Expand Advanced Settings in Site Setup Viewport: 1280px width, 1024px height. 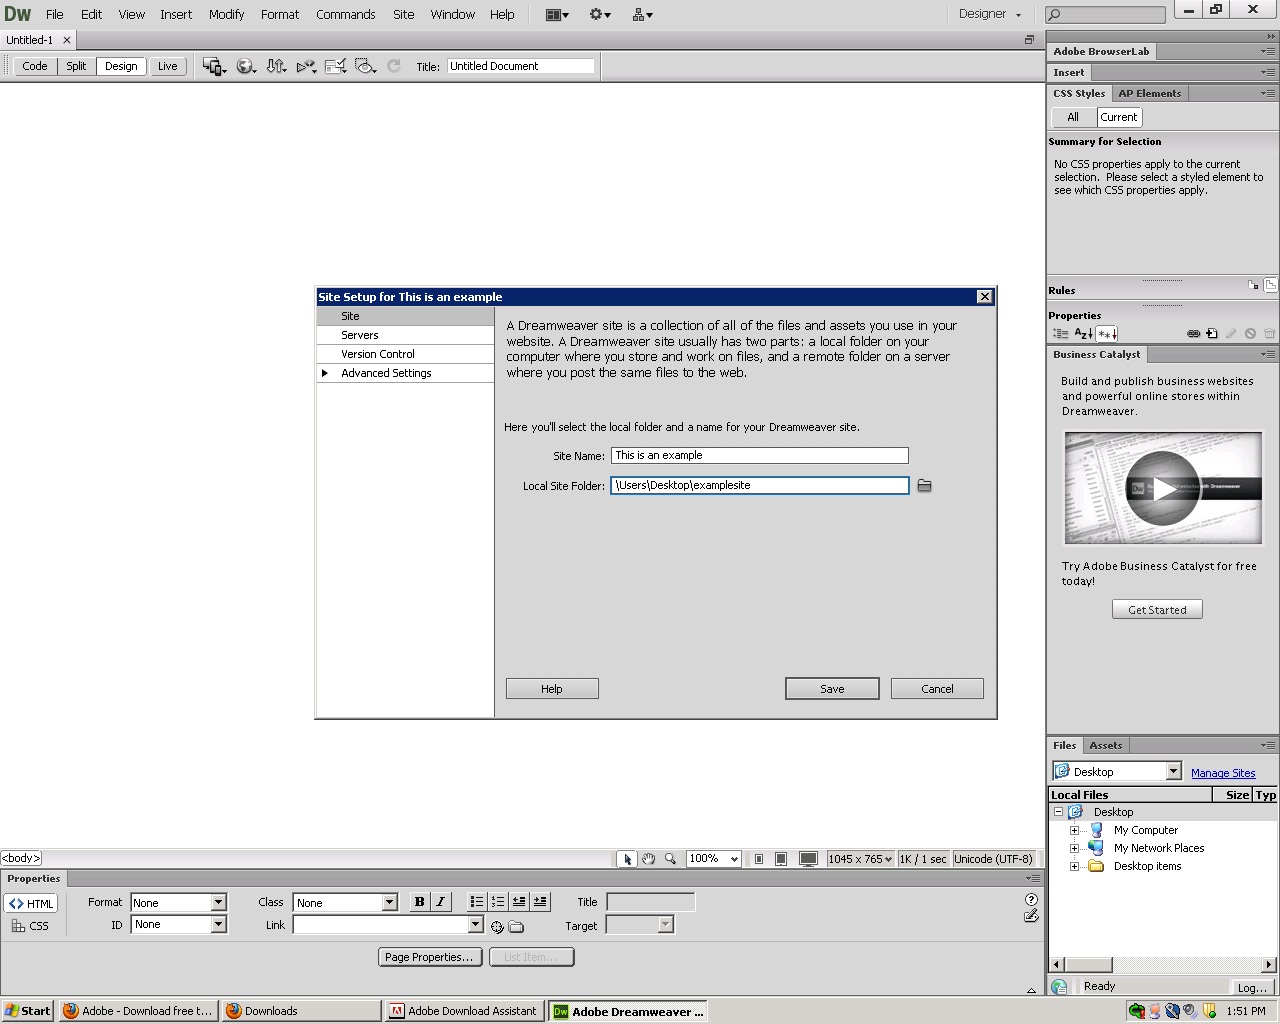[x=324, y=373]
